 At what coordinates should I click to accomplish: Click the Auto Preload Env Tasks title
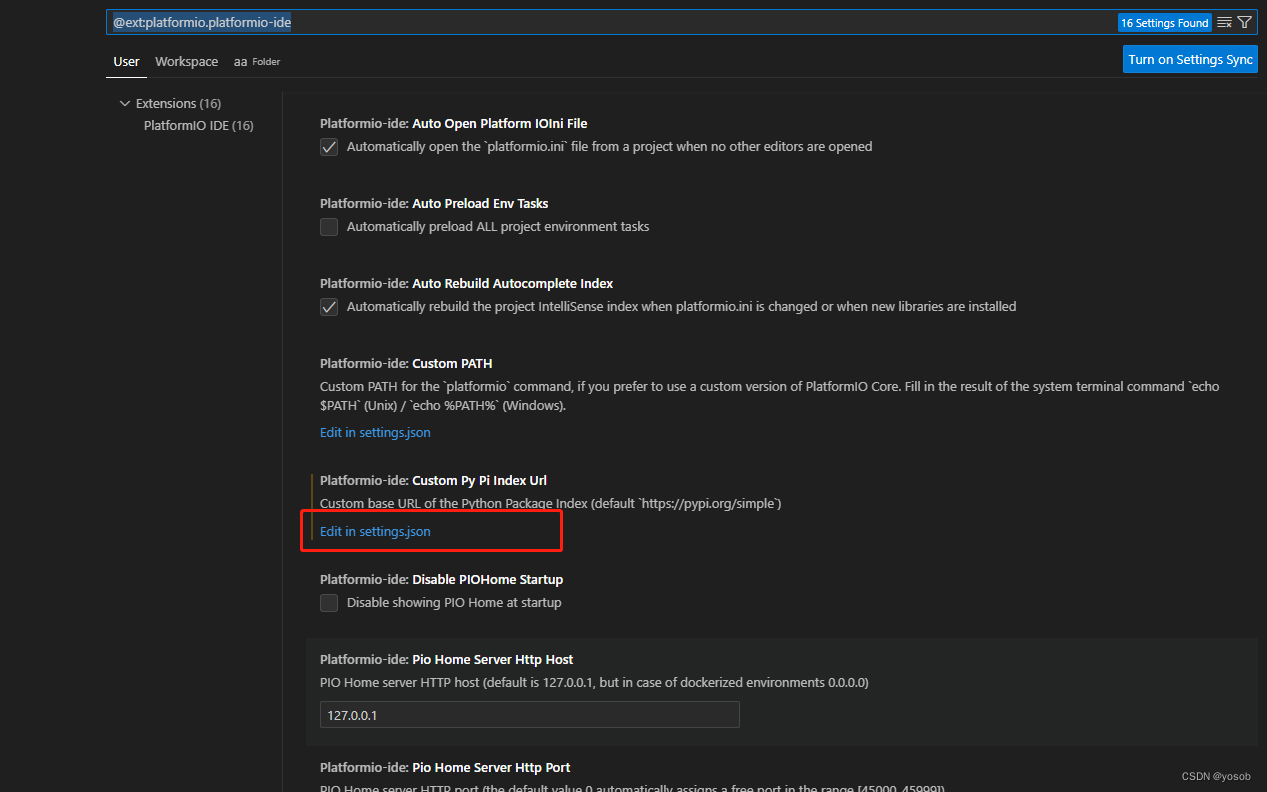tap(434, 204)
